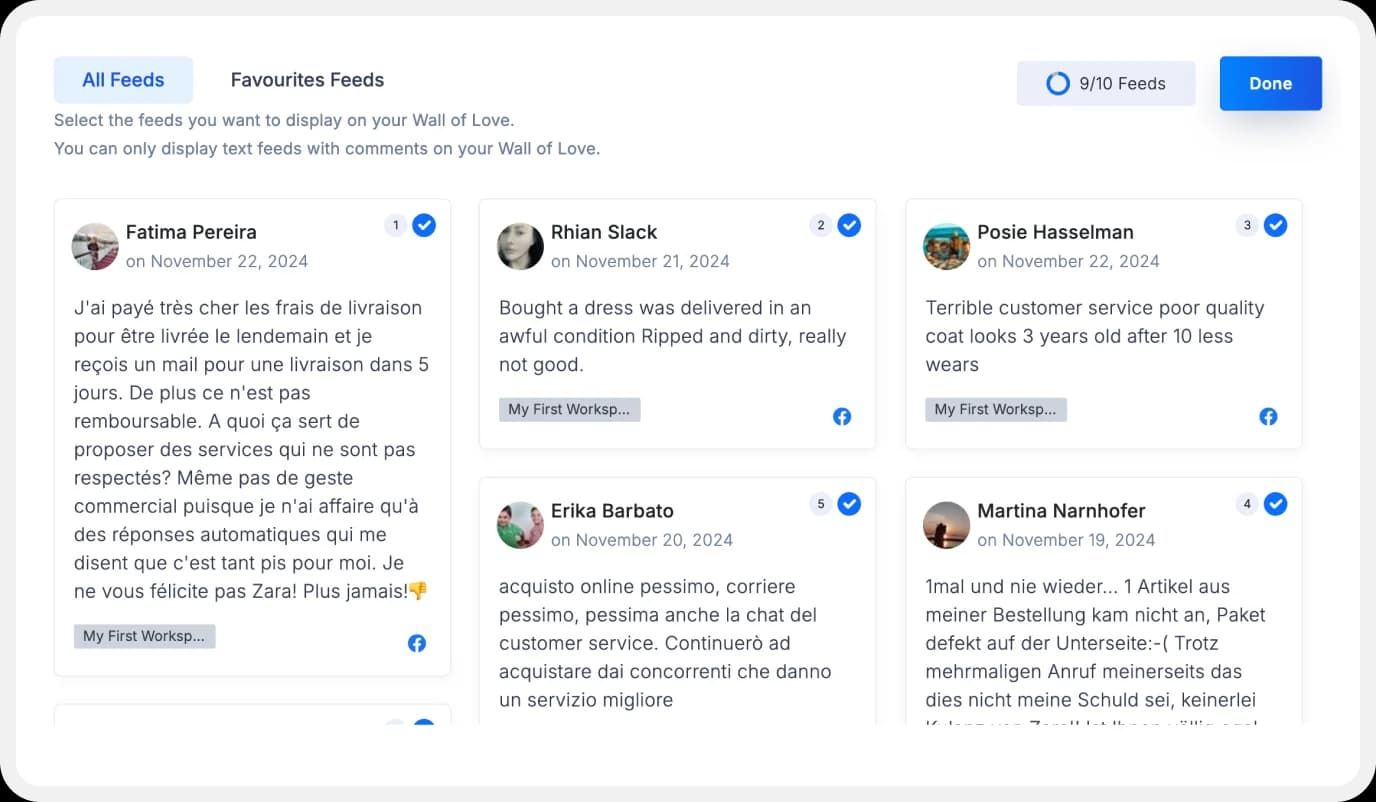Deselect Martina Narnhofer's review checkmark
Image resolution: width=1376 pixels, height=802 pixels.
[x=1276, y=504]
